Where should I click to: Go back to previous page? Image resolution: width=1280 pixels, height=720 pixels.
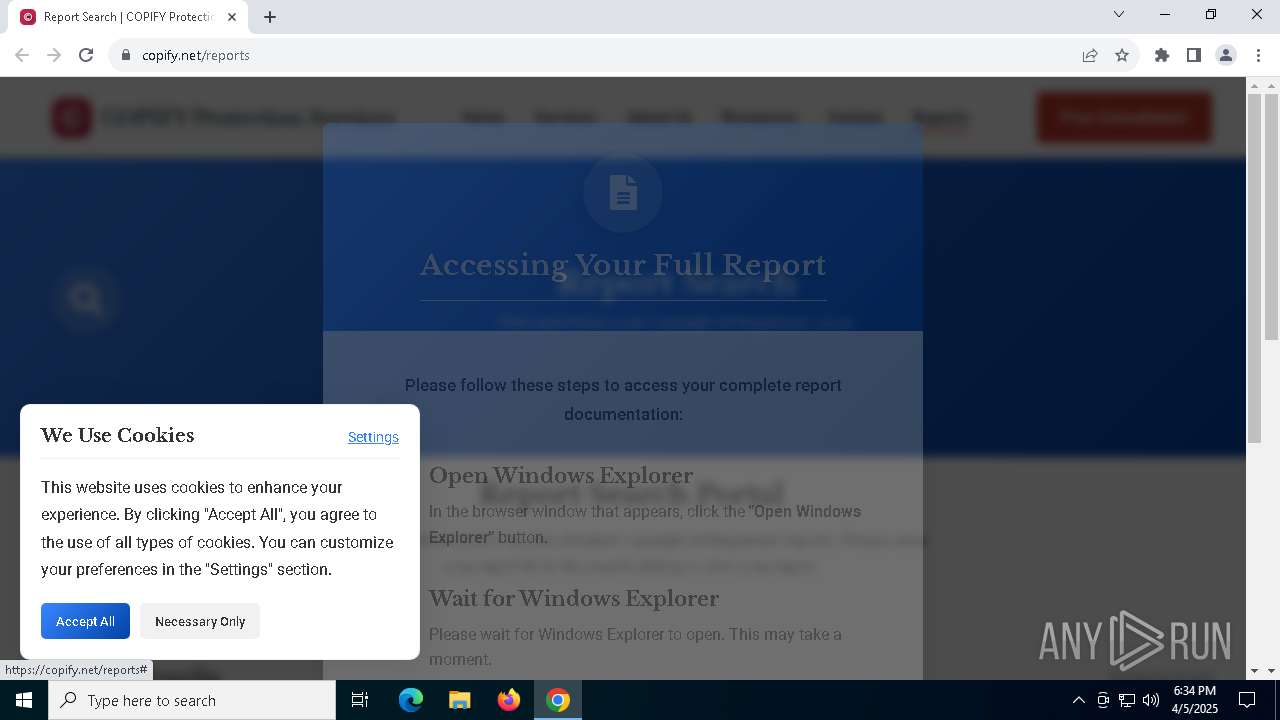(22, 55)
